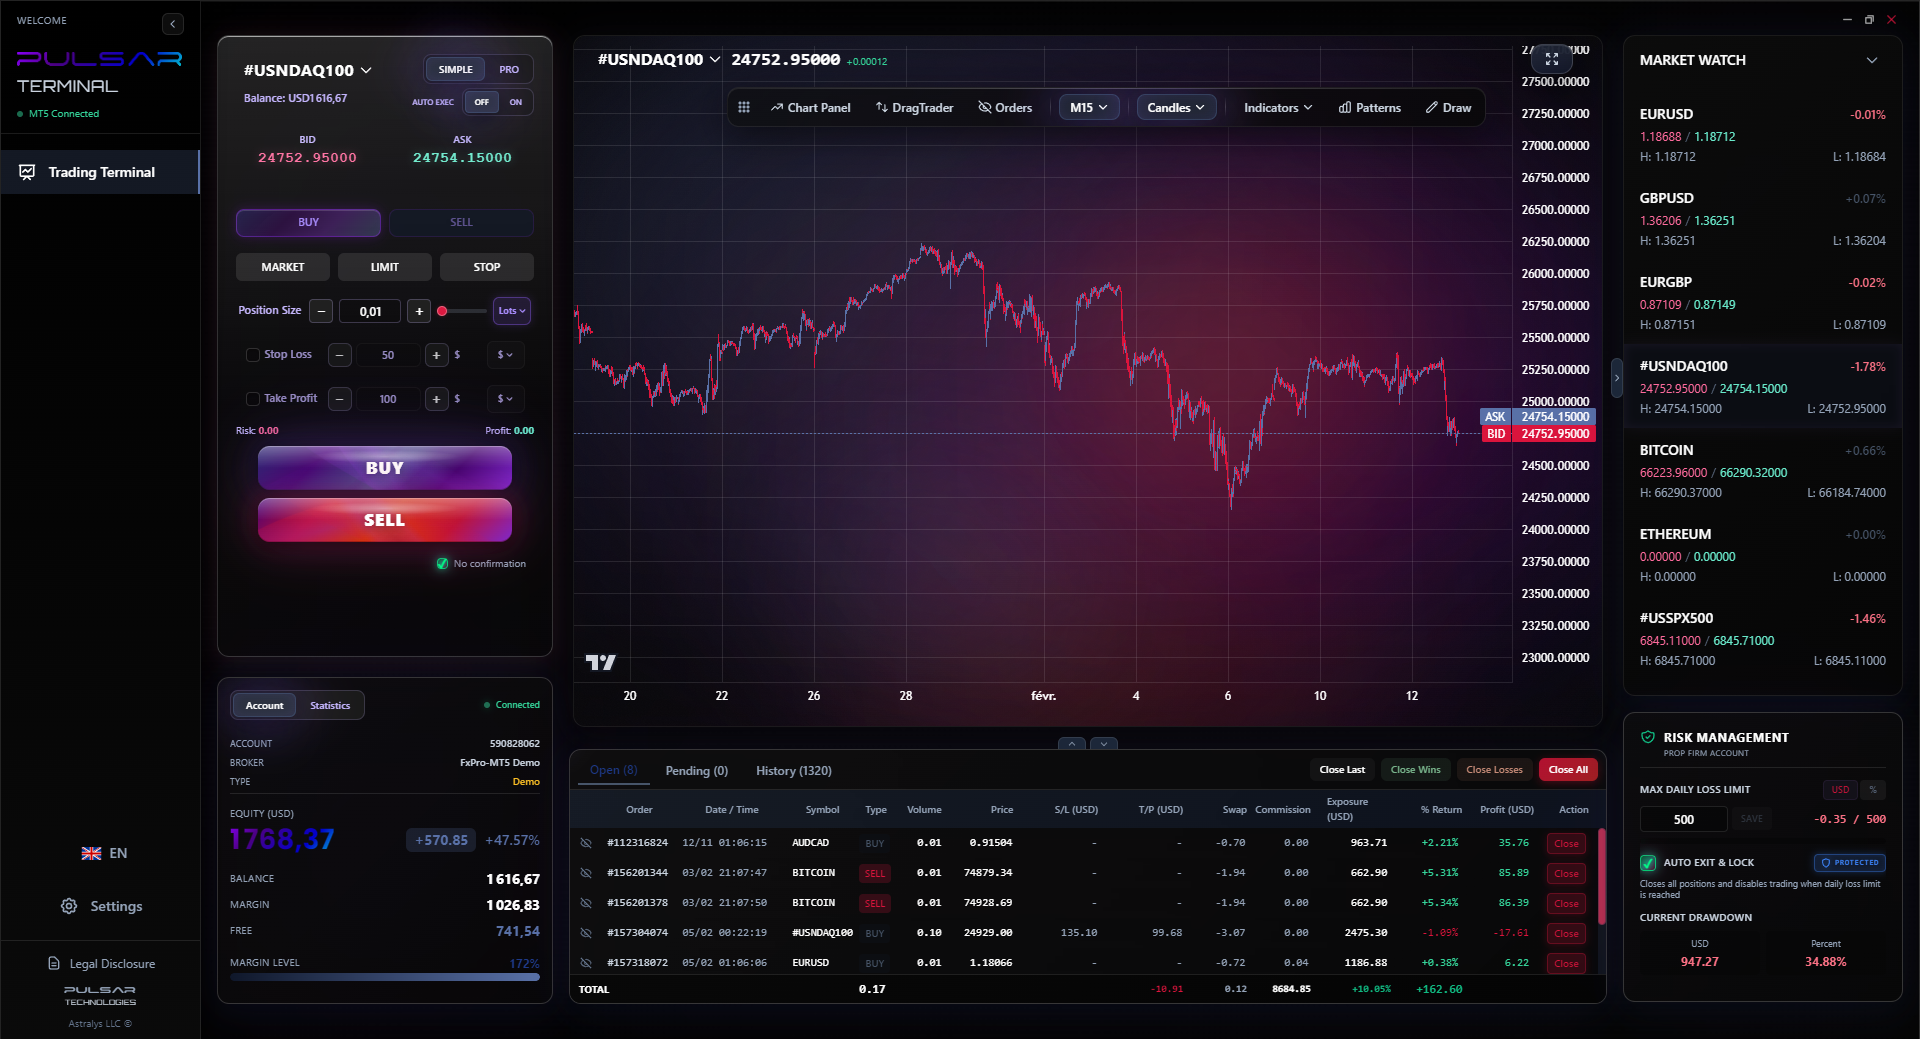Toggle AUTO EXEC to ON

tap(516, 102)
